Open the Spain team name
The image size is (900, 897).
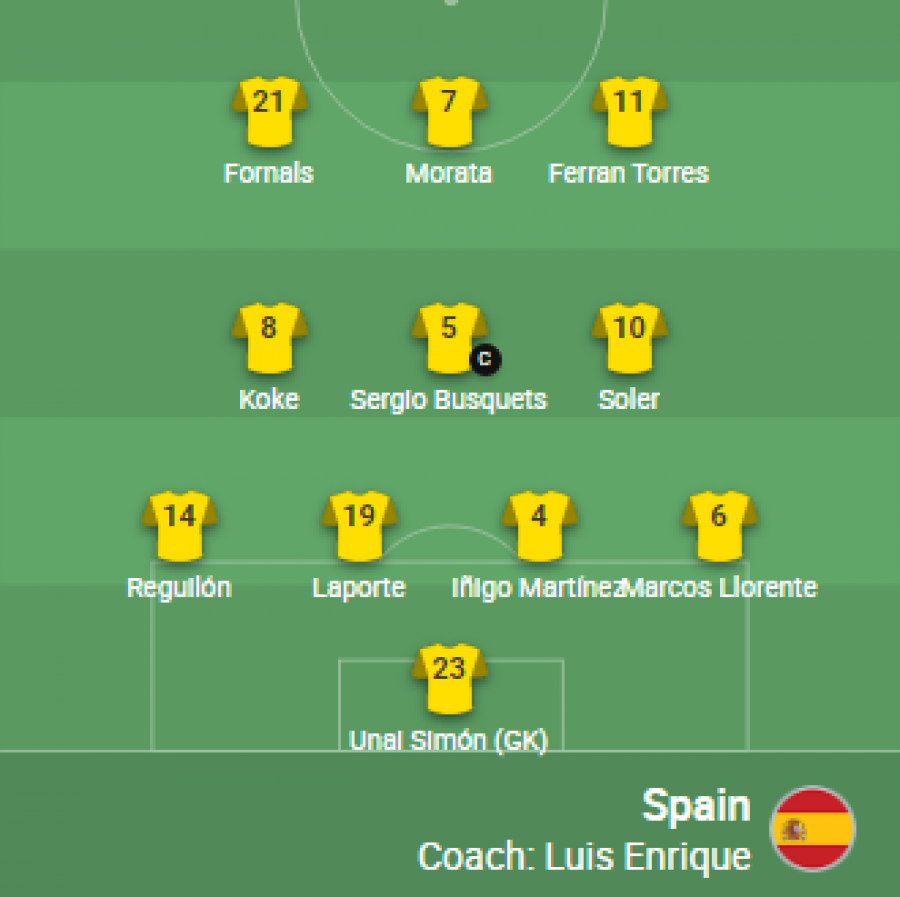pos(696,806)
